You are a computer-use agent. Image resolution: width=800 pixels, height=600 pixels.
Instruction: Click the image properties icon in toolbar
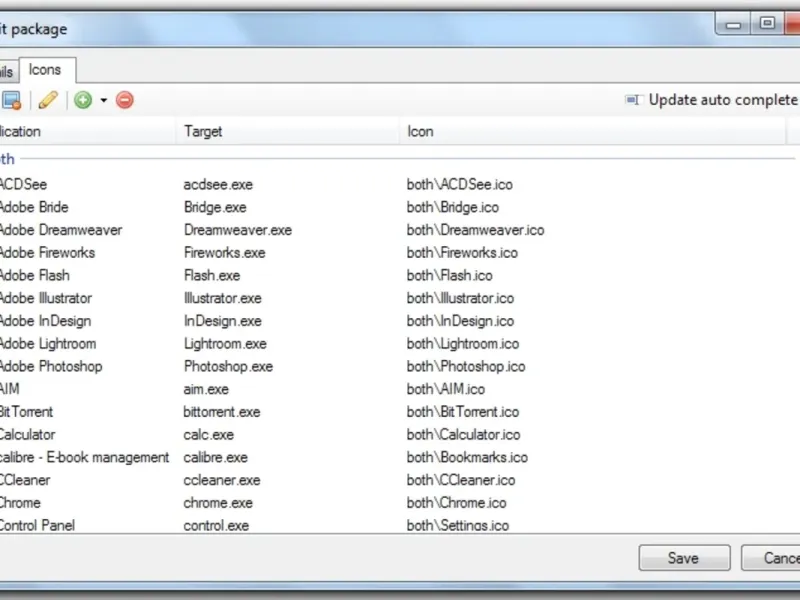point(11,100)
